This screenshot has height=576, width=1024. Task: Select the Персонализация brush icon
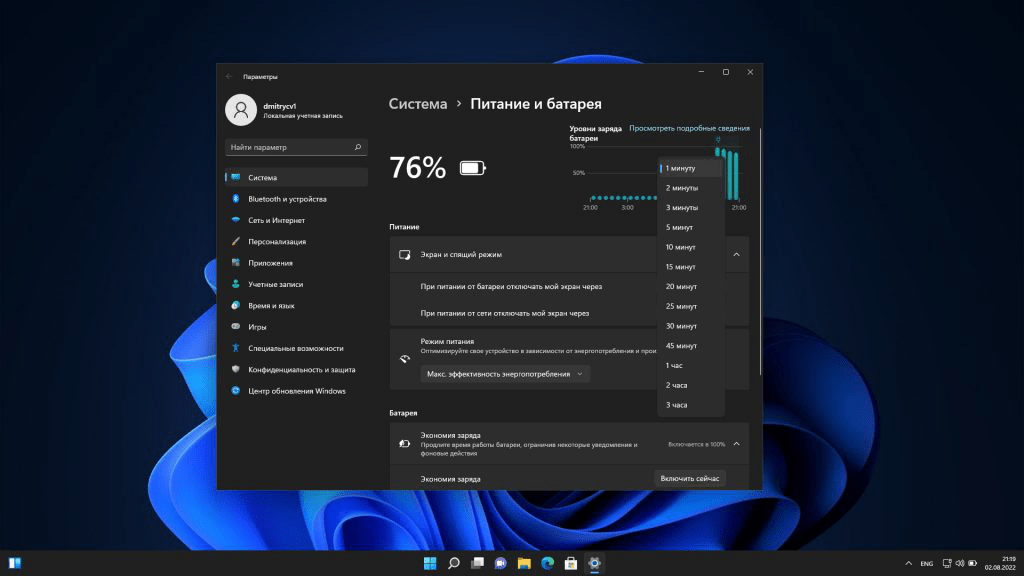tap(234, 241)
